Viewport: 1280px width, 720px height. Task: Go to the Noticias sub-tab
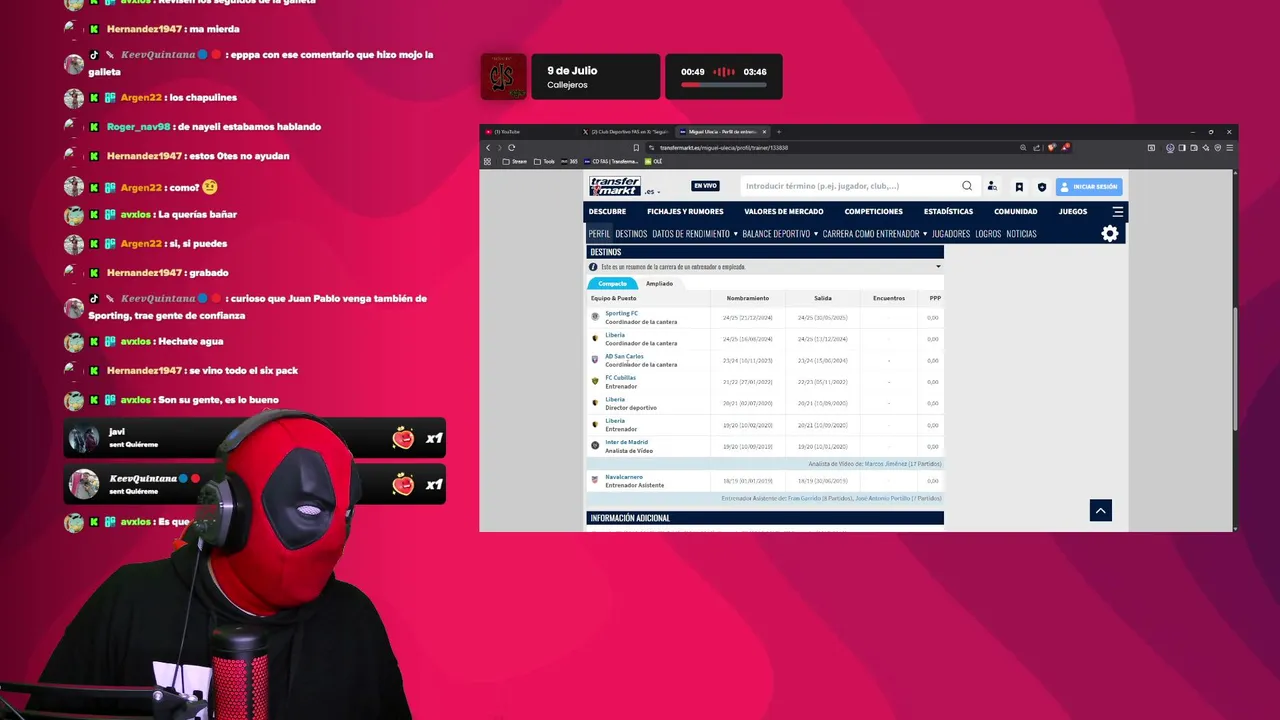1021,234
